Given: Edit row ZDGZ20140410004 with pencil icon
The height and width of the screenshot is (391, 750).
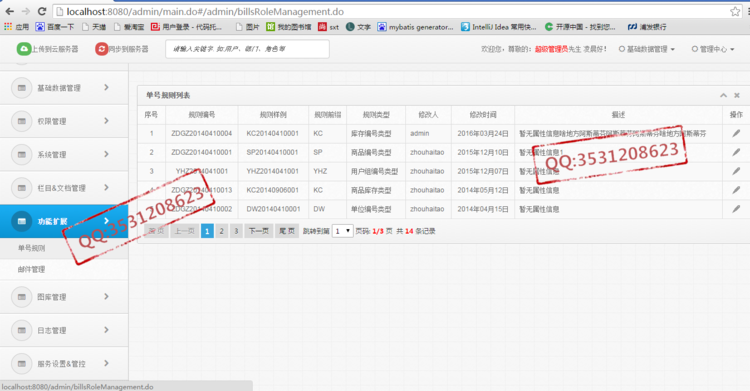Looking at the screenshot, I should click(x=736, y=134).
